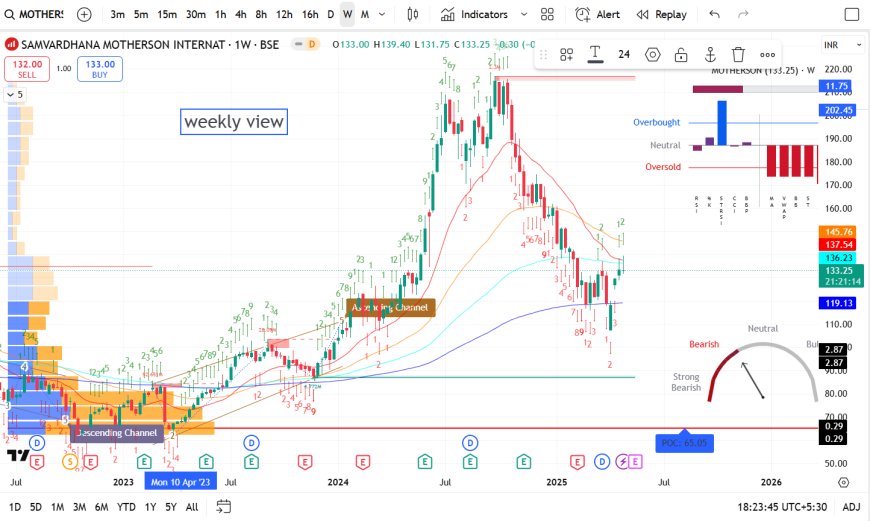
Task: Click the purple E marker beside lightning icon
Action: pos(635,462)
